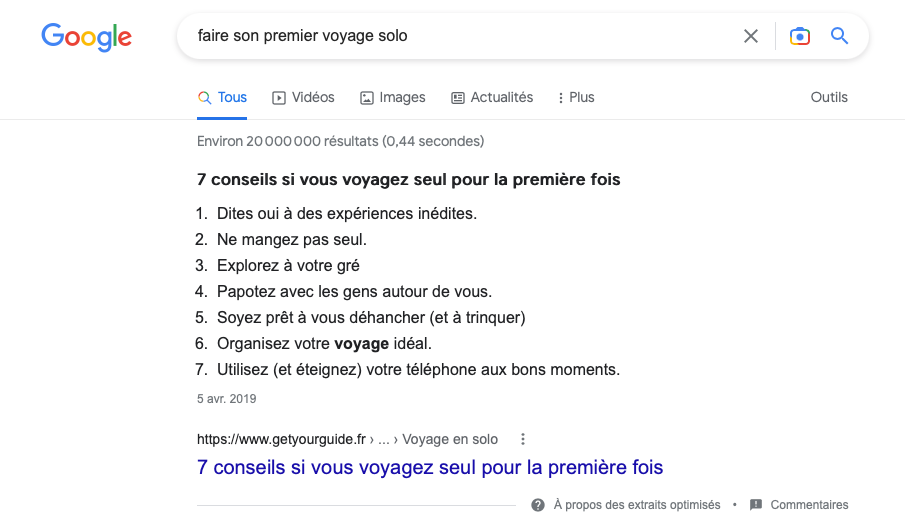Click the Images picture icon
Image resolution: width=905 pixels, height=530 pixels.
coord(367,98)
